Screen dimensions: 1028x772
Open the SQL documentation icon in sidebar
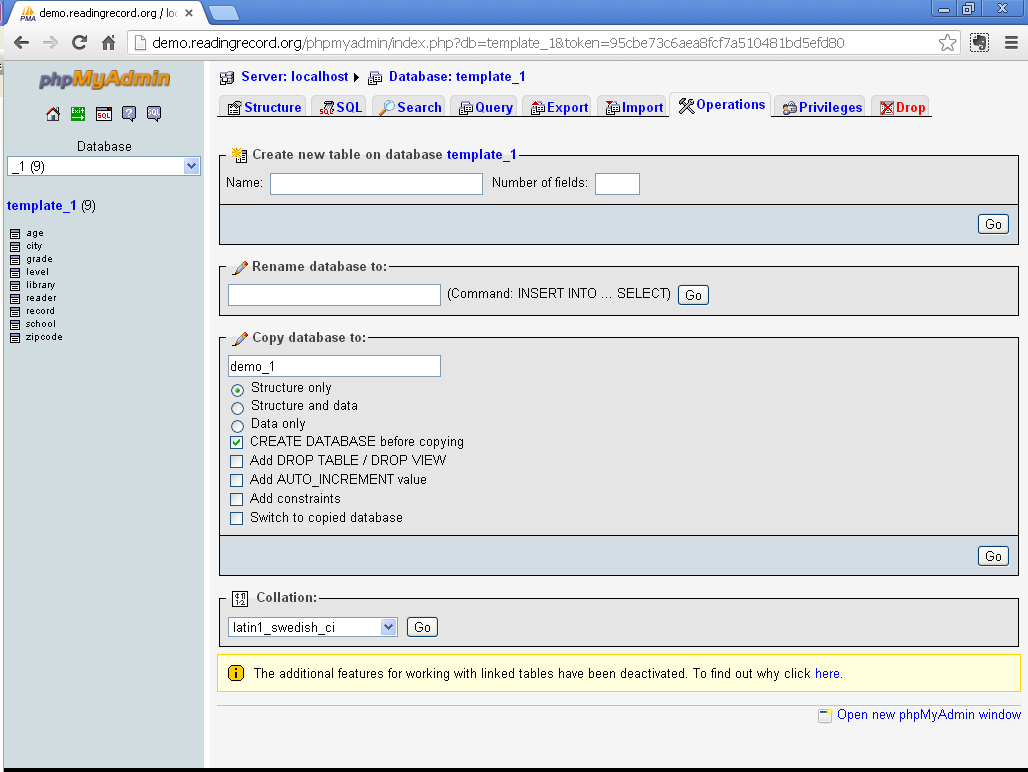[154, 114]
